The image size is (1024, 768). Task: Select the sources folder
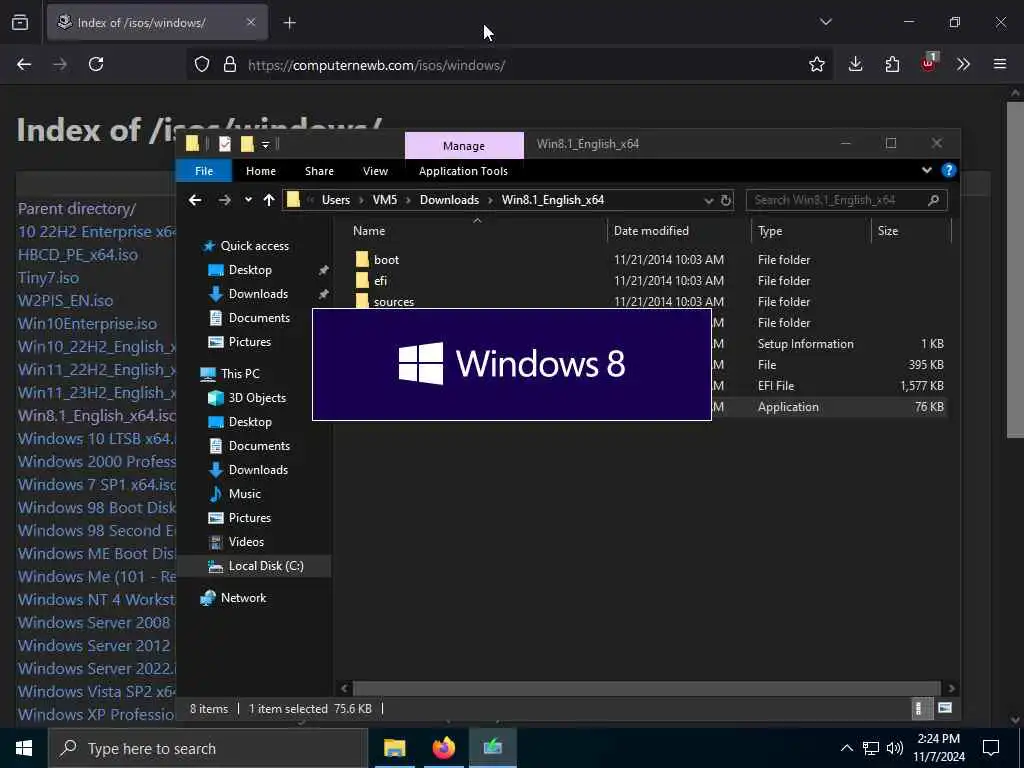pyautogui.click(x=394, y=302)
